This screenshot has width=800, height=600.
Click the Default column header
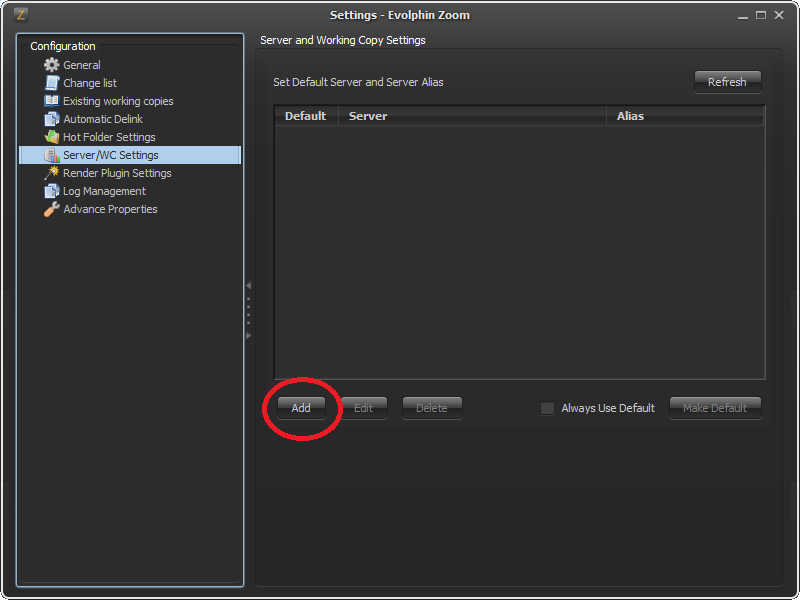[x=306, y=116]
